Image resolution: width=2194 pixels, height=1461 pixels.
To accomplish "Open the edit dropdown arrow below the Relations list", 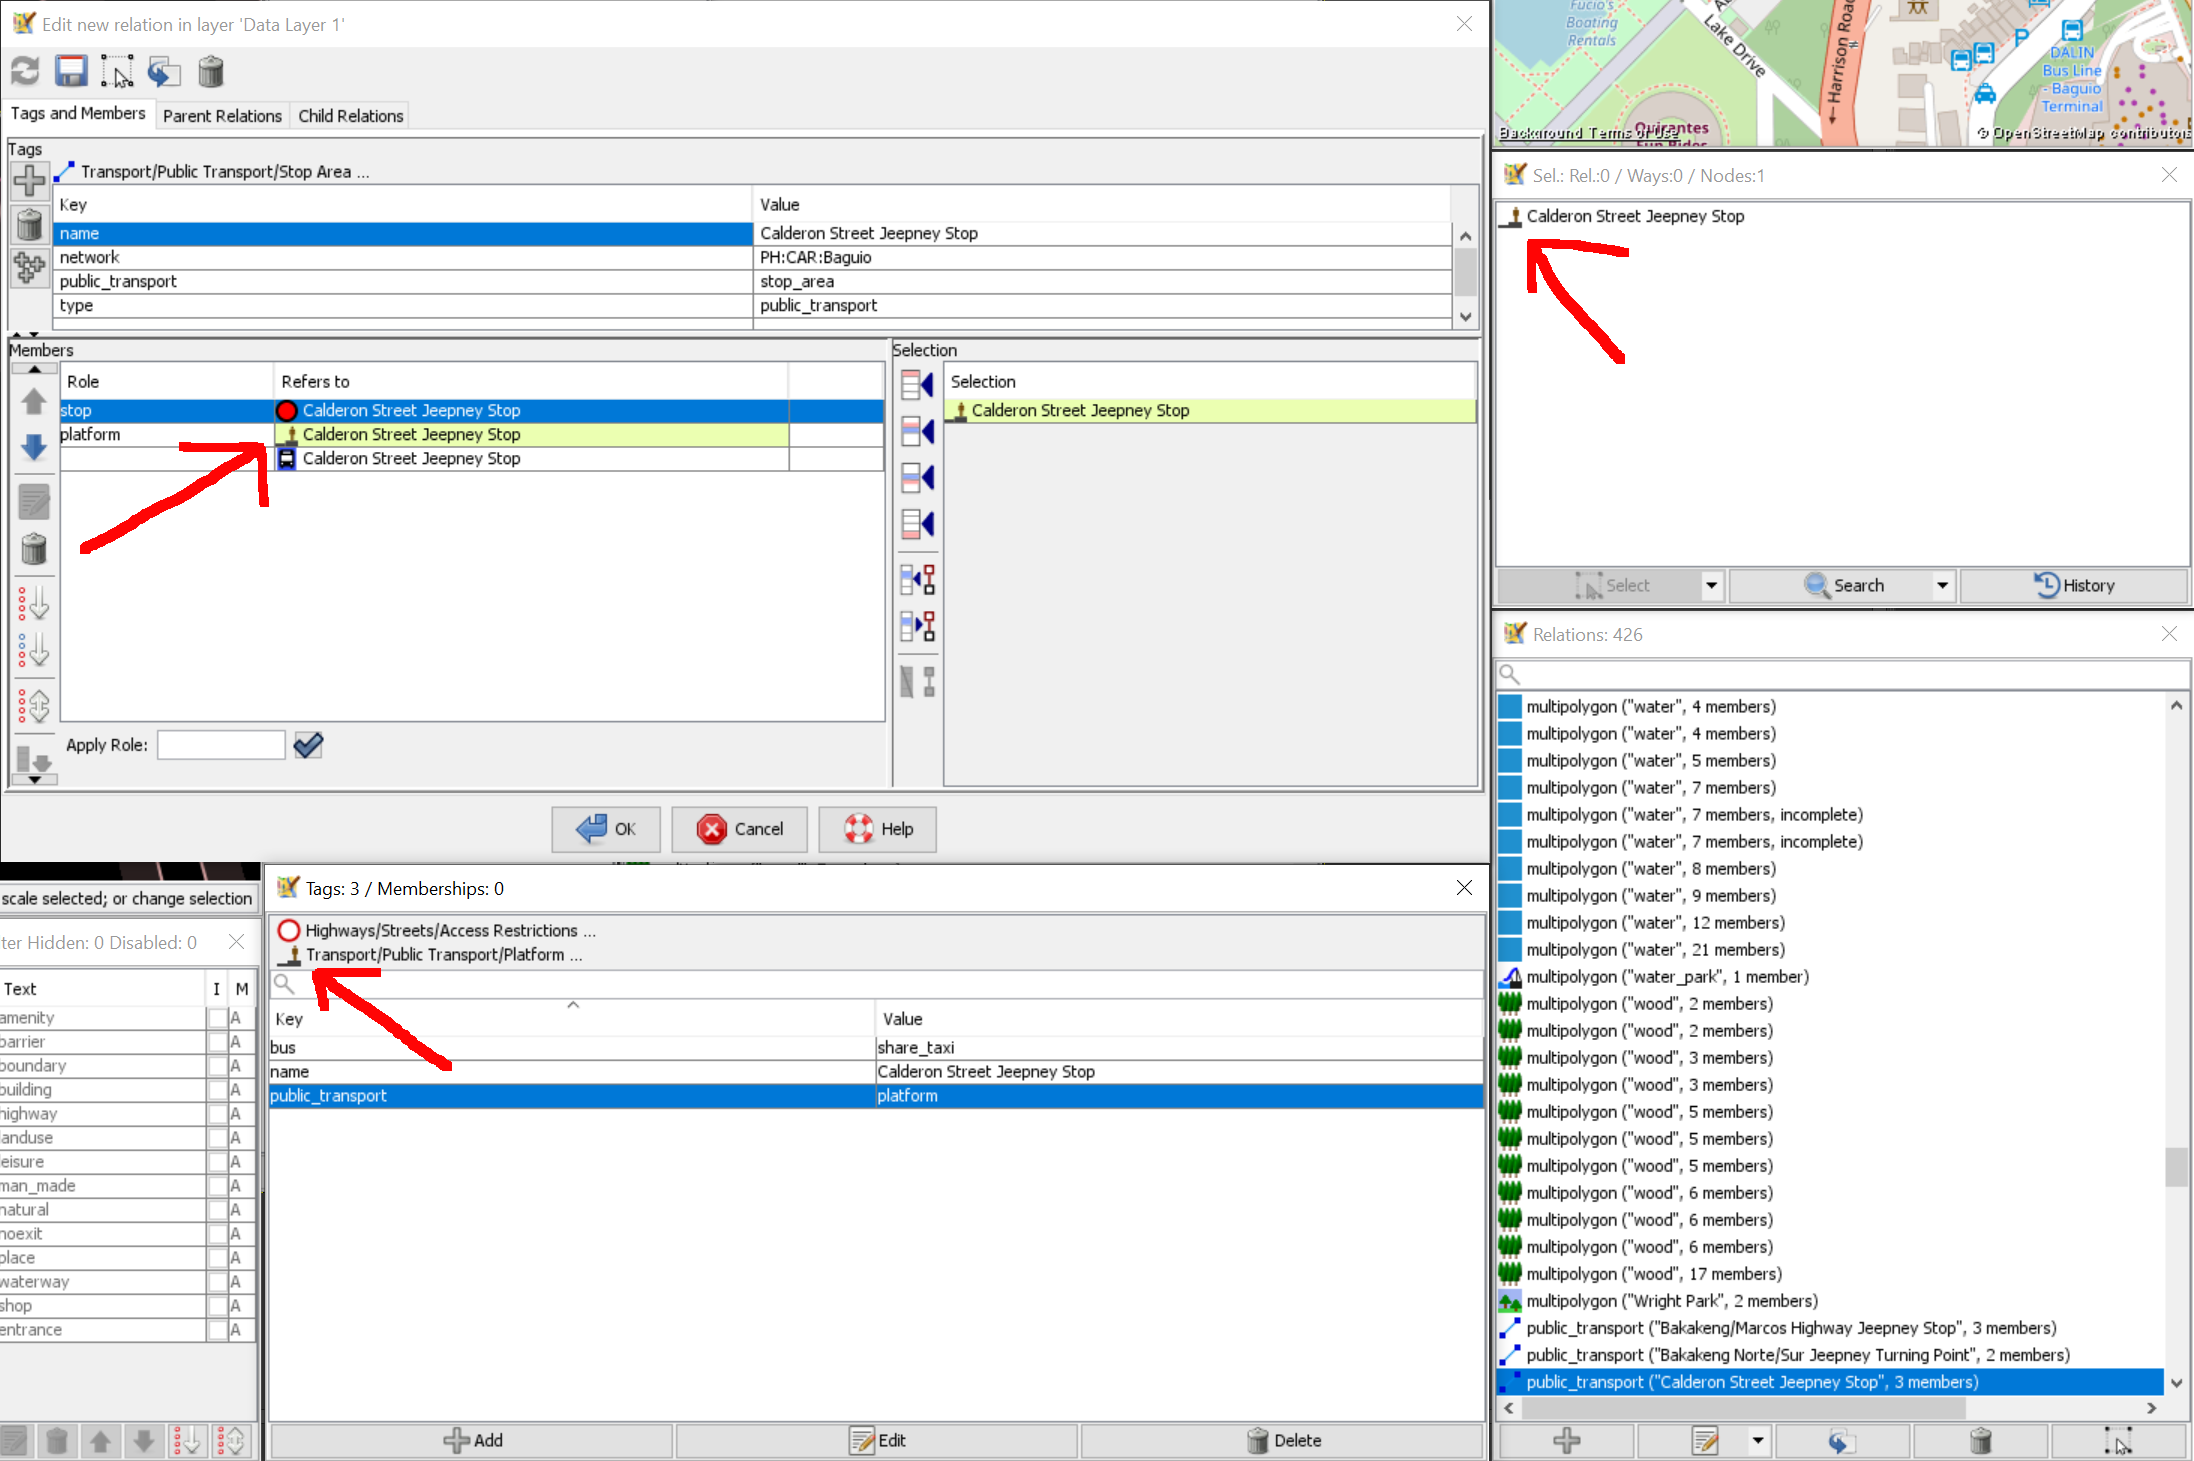I will tap(1757, 1441).
